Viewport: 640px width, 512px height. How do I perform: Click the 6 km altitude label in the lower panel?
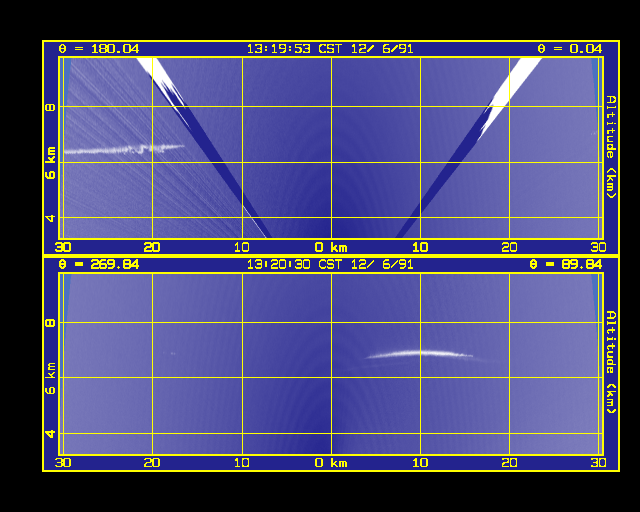[x=50, y=378]
